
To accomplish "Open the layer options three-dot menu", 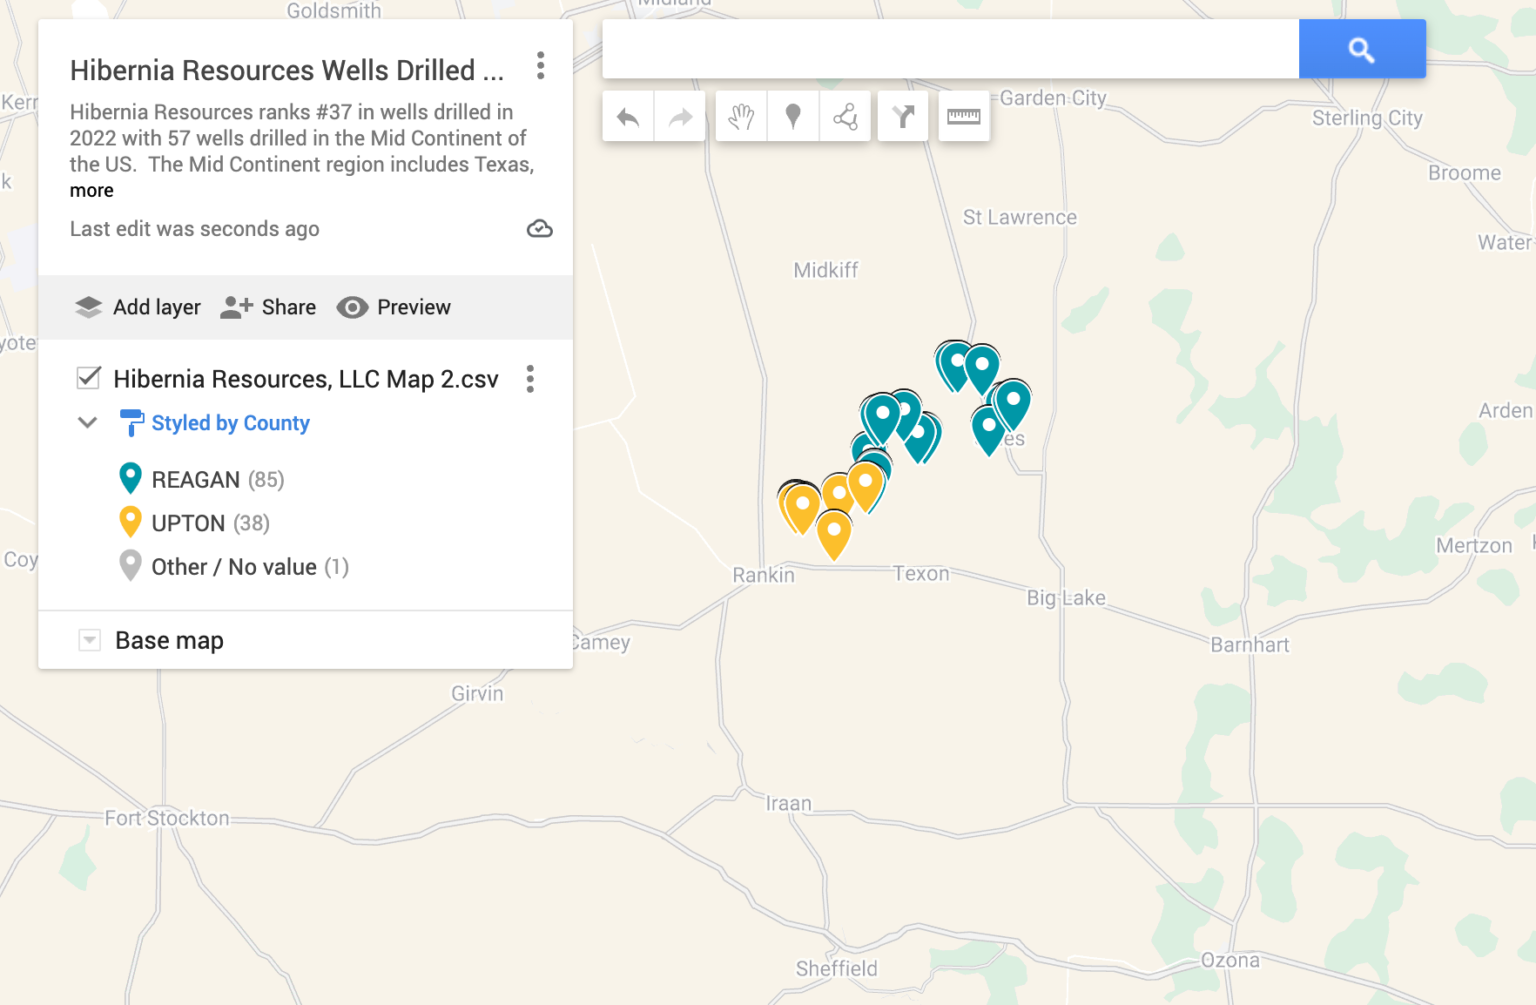I will [x=530, y=379].
